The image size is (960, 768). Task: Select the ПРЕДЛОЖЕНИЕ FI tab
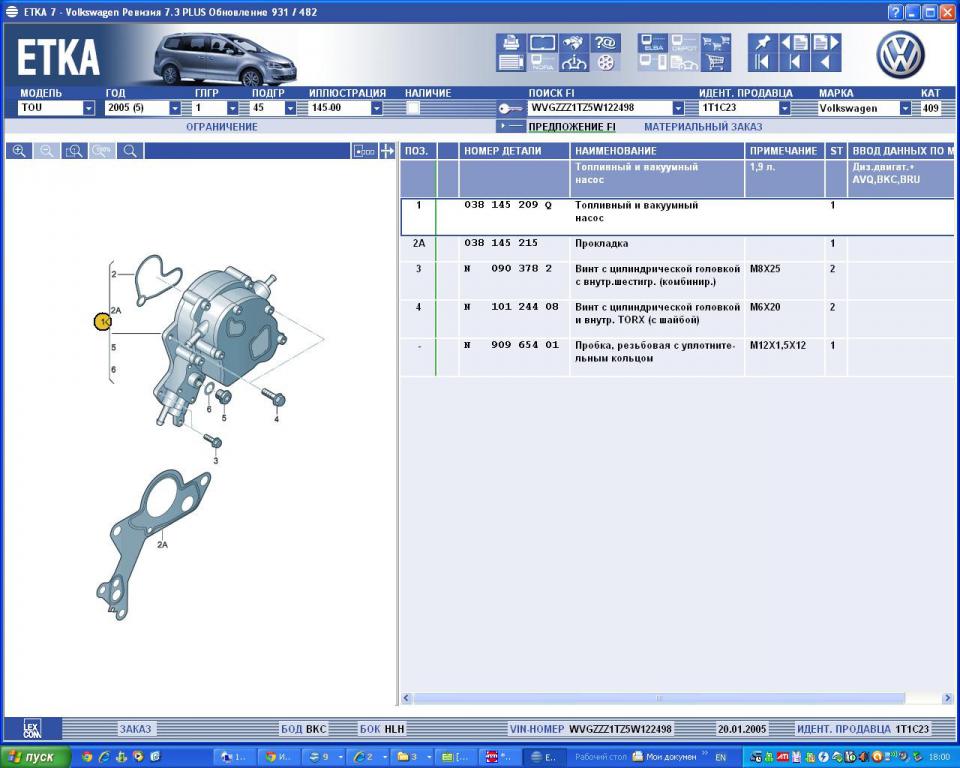pyautogui.click(x=572, y=127)
